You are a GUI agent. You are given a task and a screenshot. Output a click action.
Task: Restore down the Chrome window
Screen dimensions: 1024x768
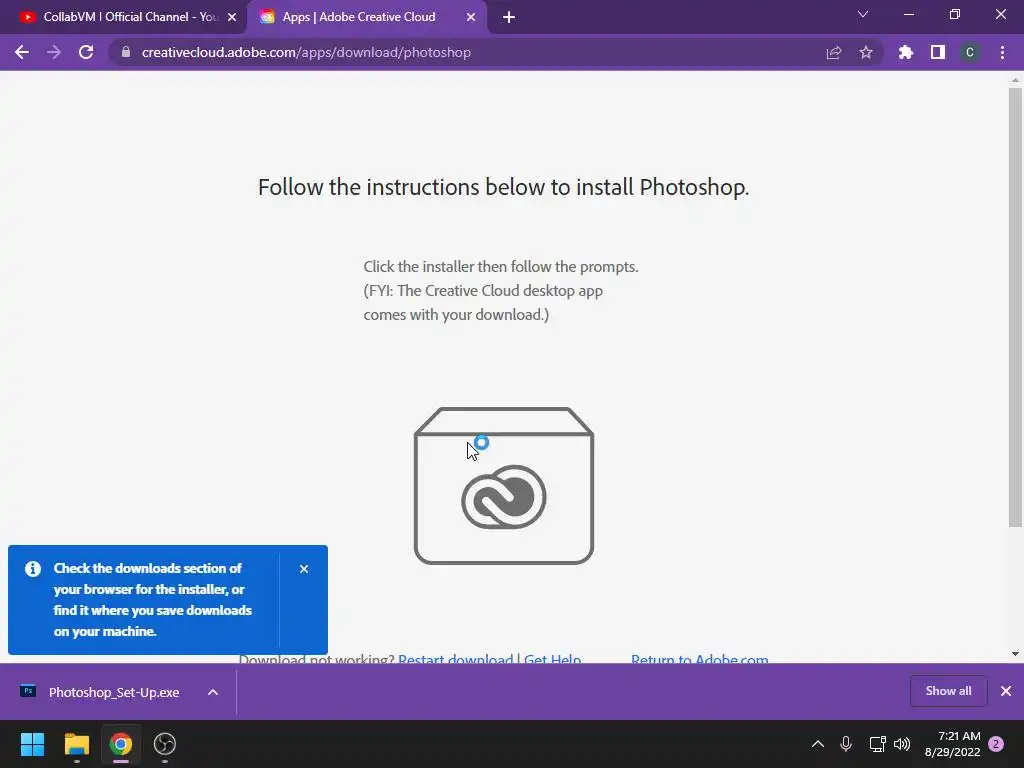click(x=955, y=14)
